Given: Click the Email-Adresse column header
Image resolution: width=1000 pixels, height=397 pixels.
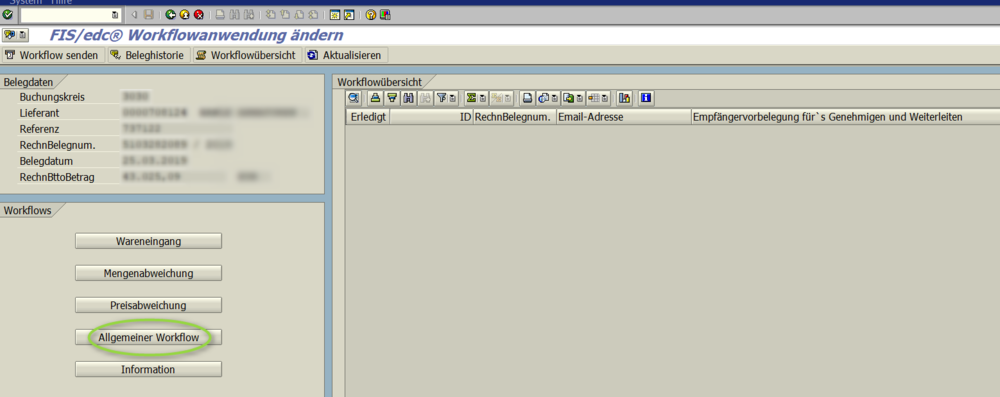Looking at the screenshot, I should click(623, 117).
